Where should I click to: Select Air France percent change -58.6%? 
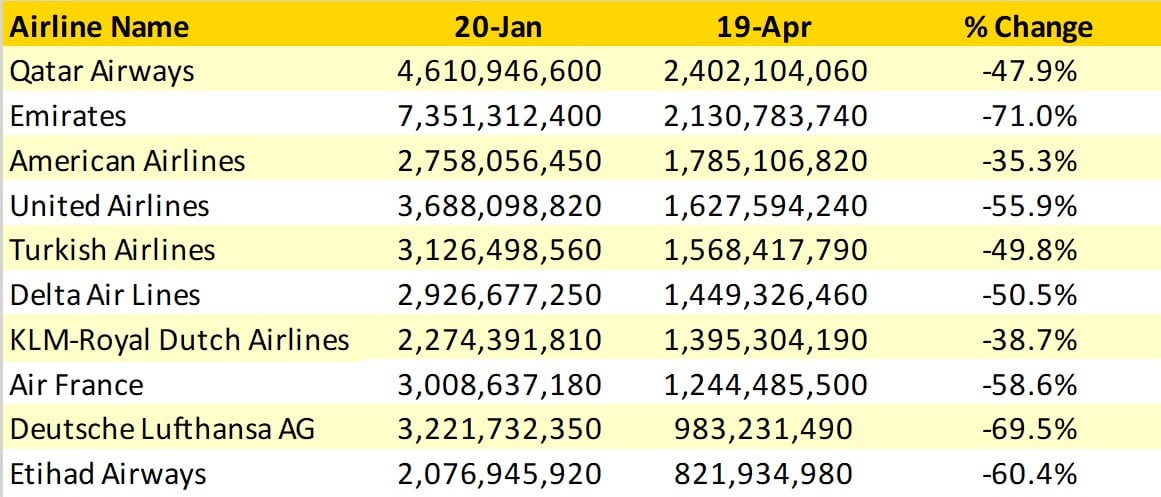1028,386
